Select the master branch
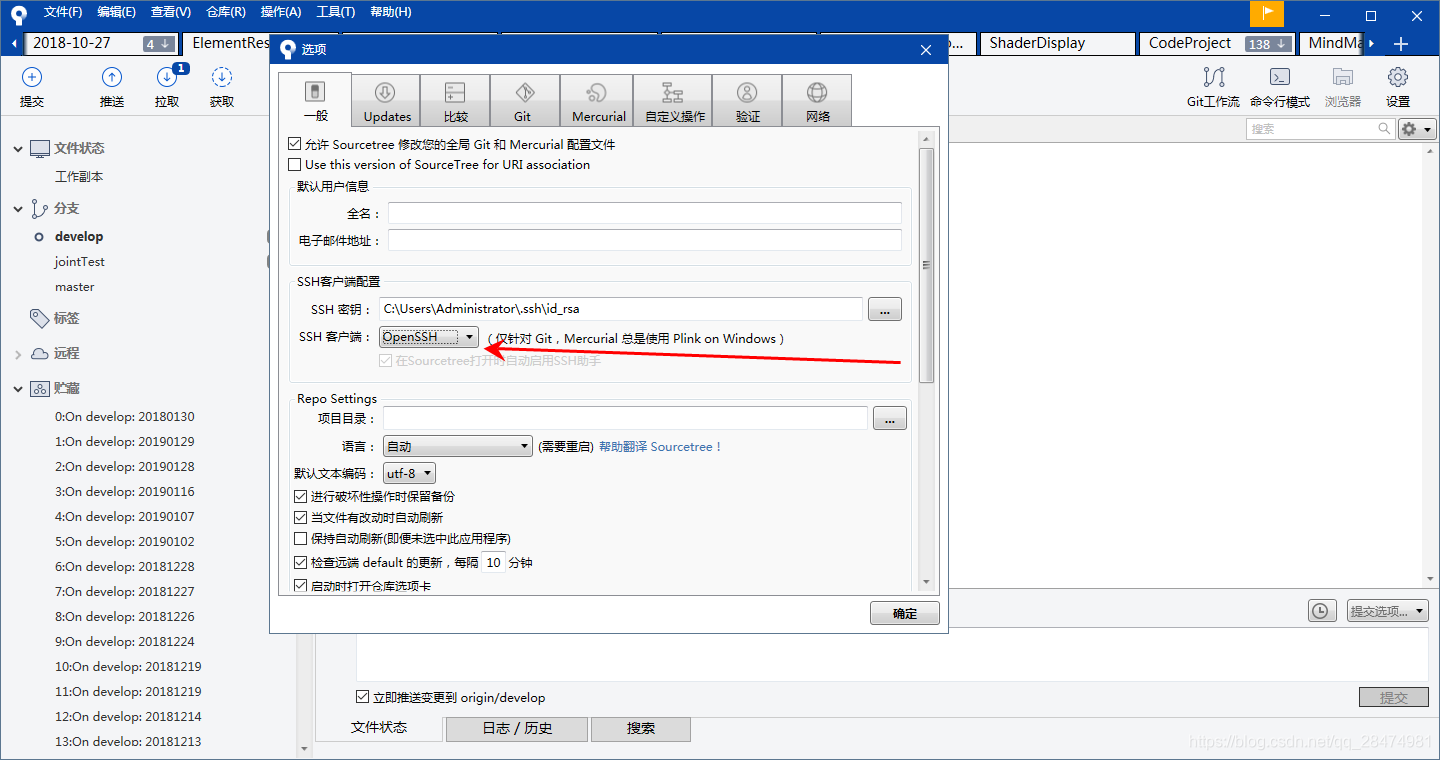The width and height of the screenshot is (1440, 760). pyautogui.click(x=75, y=287)
